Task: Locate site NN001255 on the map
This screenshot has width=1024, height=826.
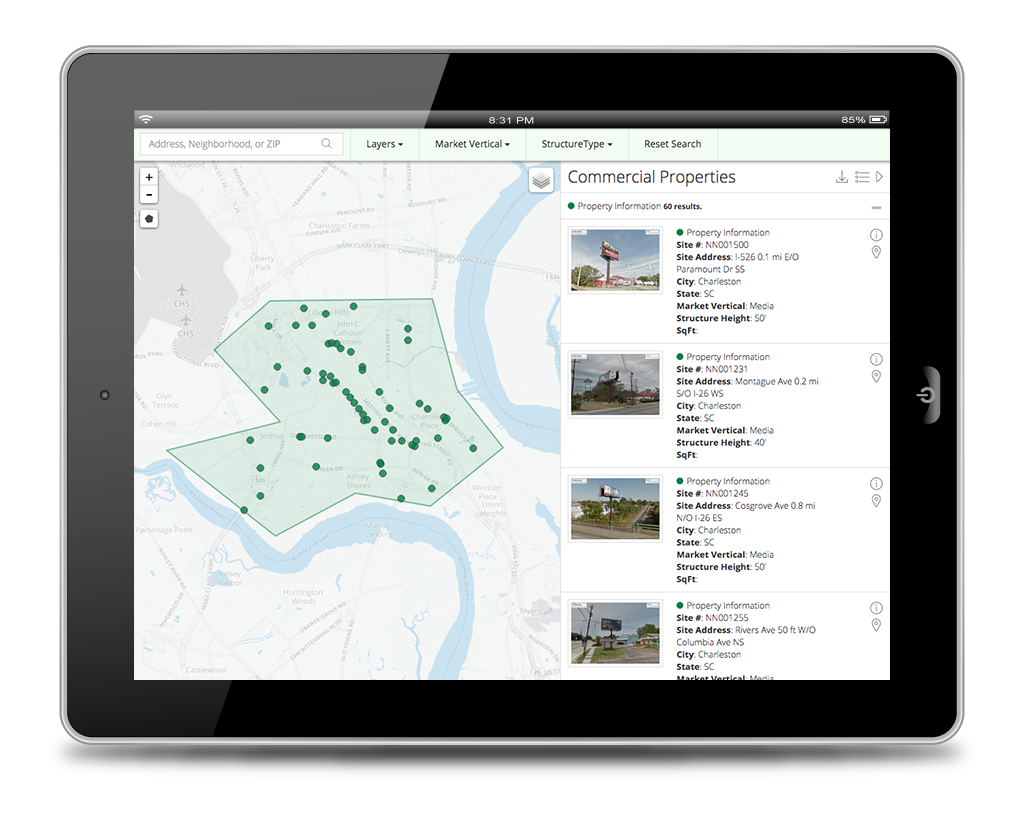Action: [876, 625]
